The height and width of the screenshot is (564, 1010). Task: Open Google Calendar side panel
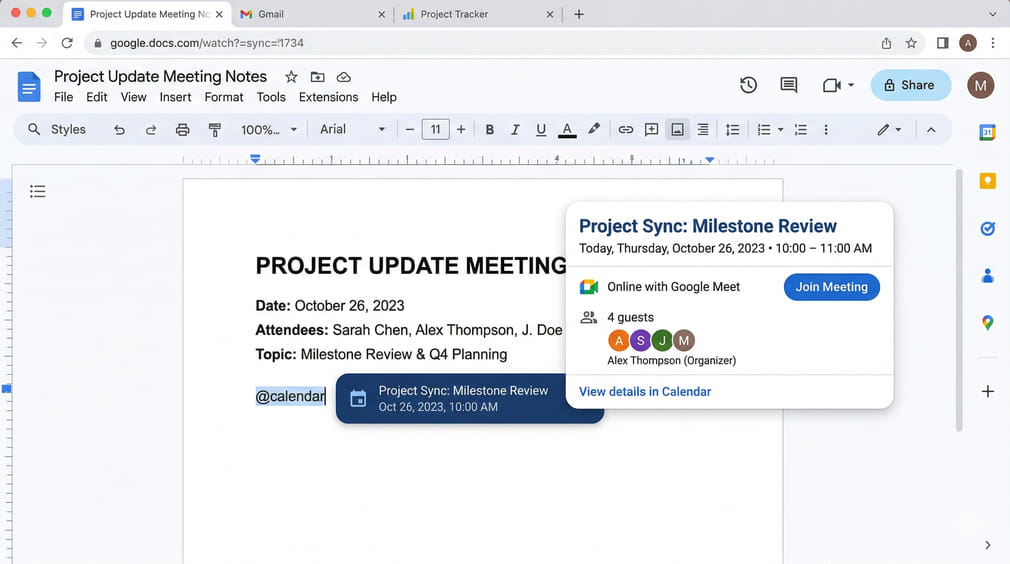pyautogui.click(x=987, y=132)
